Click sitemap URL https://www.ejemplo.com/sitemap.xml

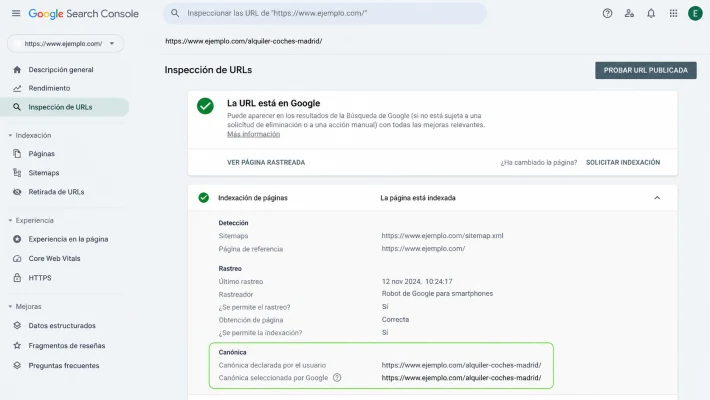(442, 236)
